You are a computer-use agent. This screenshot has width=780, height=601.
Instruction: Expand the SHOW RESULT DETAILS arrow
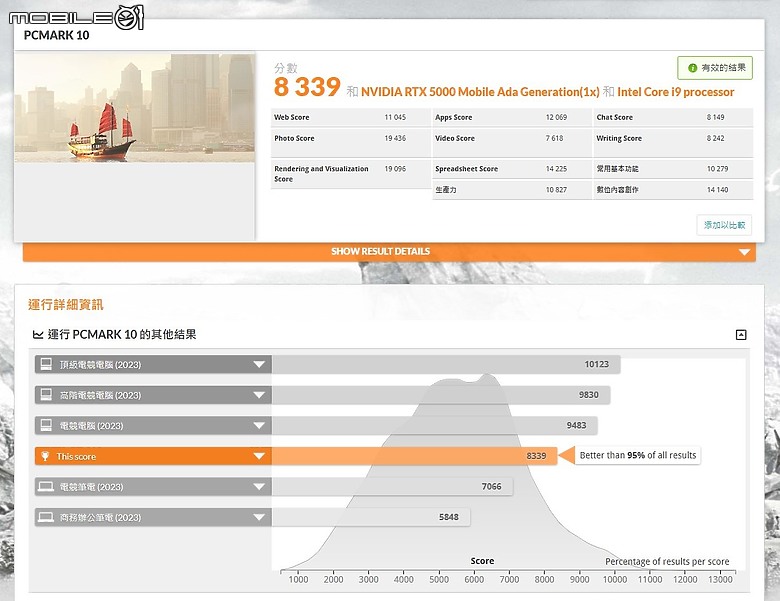pyautogui.click(x=744, y=252)
